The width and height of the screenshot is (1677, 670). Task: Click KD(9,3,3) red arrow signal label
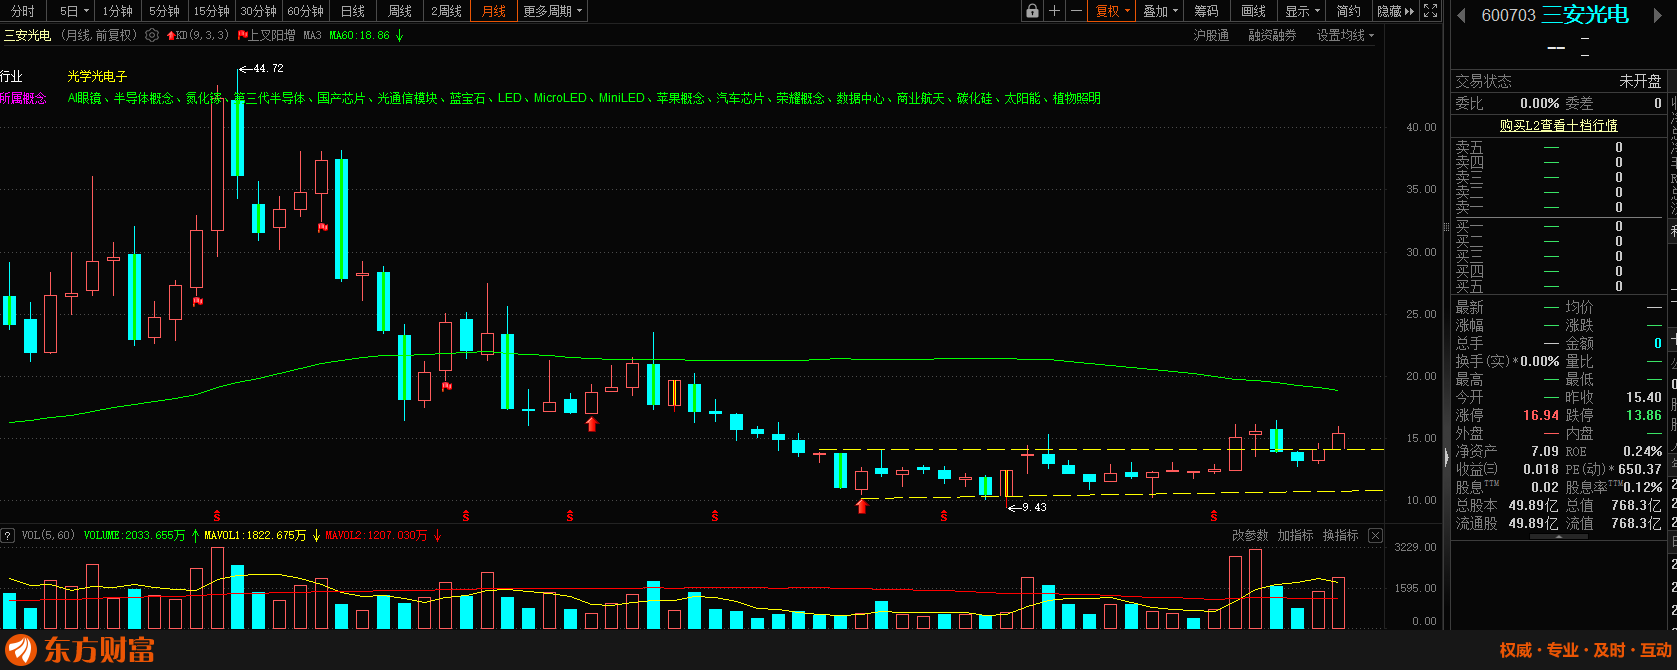(x=197, y=35)
